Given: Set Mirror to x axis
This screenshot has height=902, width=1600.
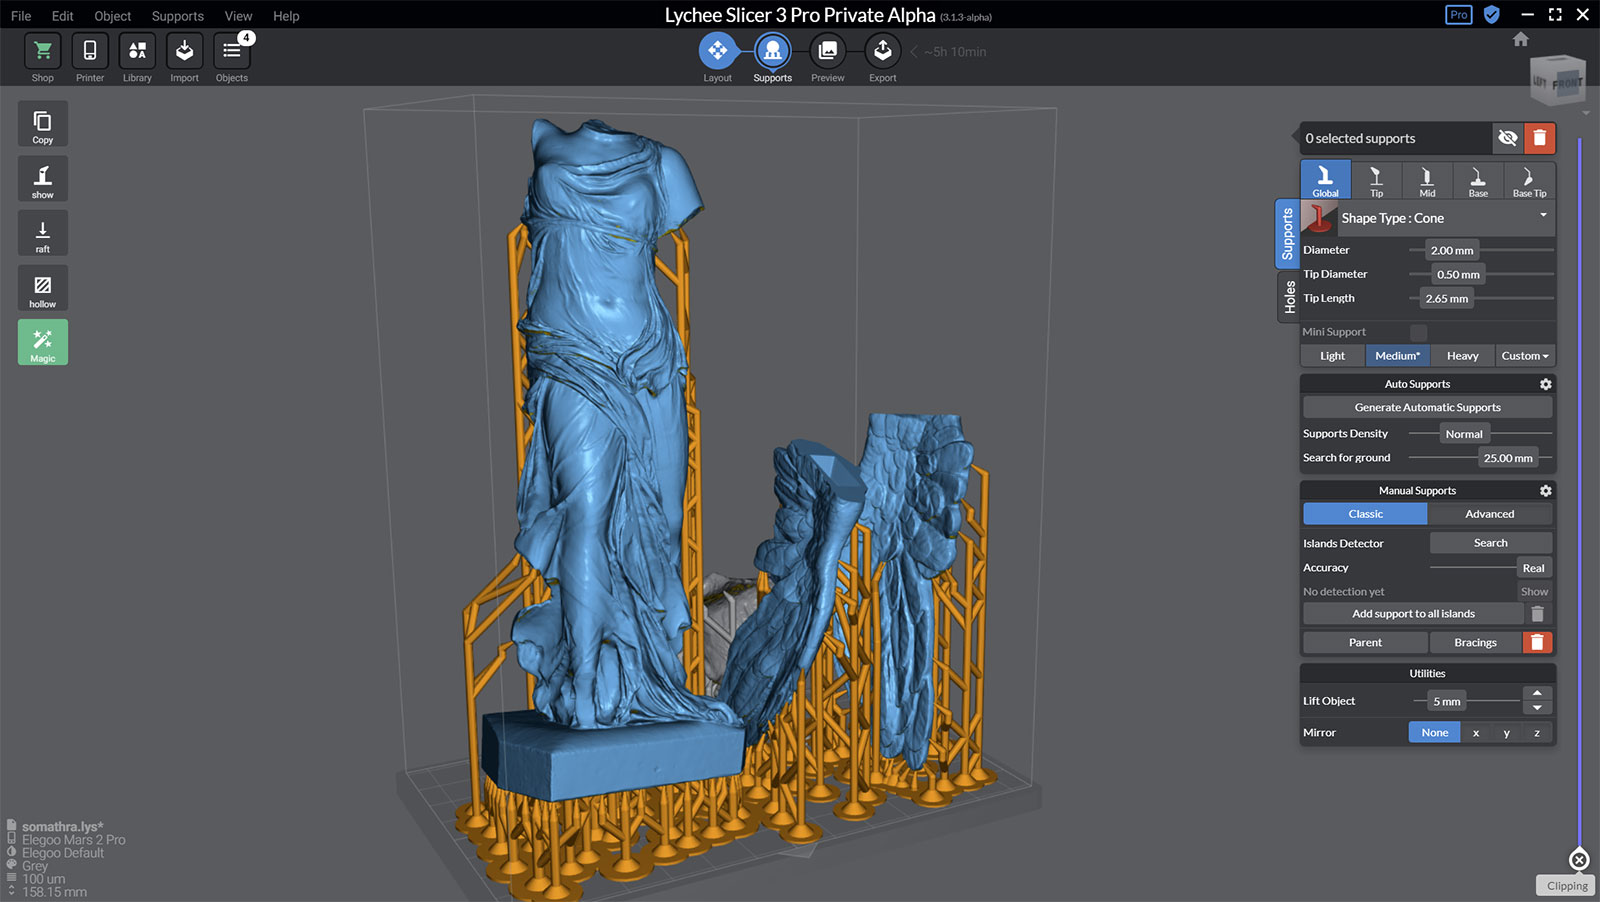Looking at the screenshot, I should tap(1476, 733).
